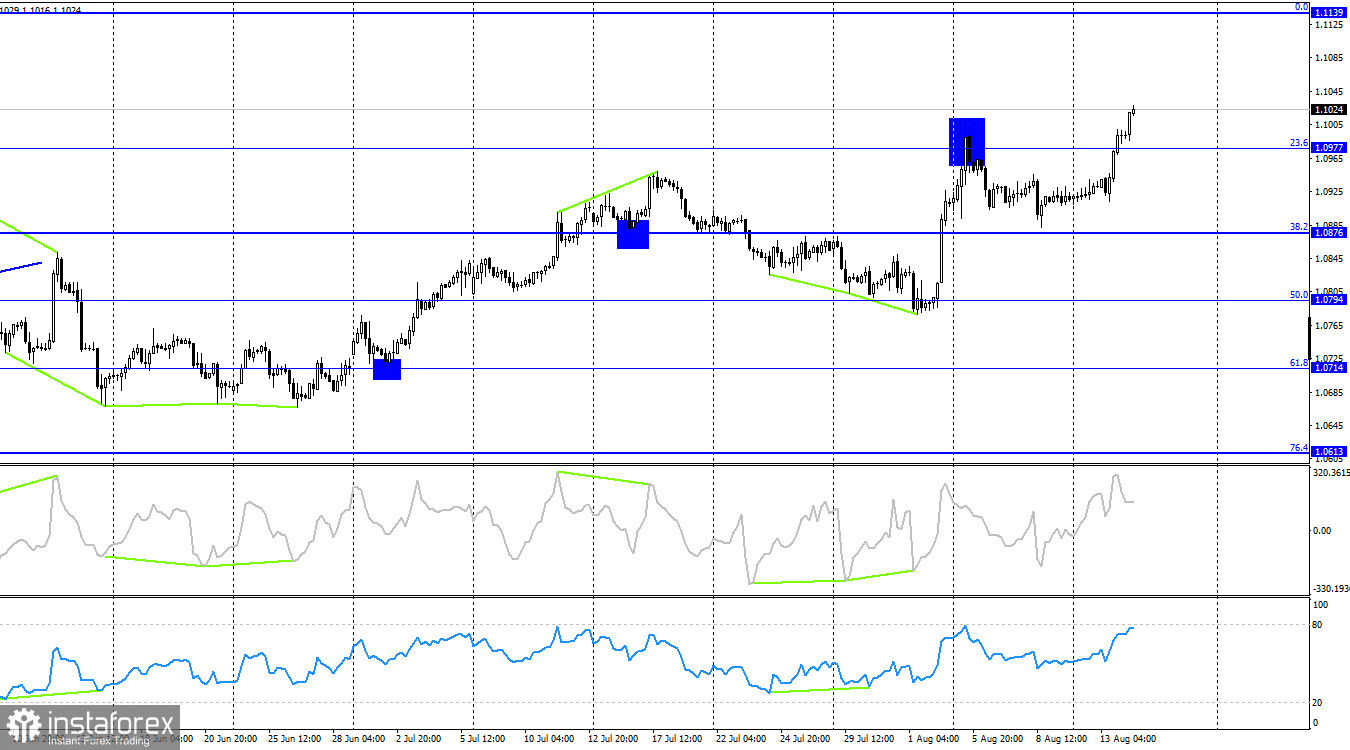Click the 17 Jul 12:00 date label
This screenshot has height=750, width=1350.
[x=679, y=739]
